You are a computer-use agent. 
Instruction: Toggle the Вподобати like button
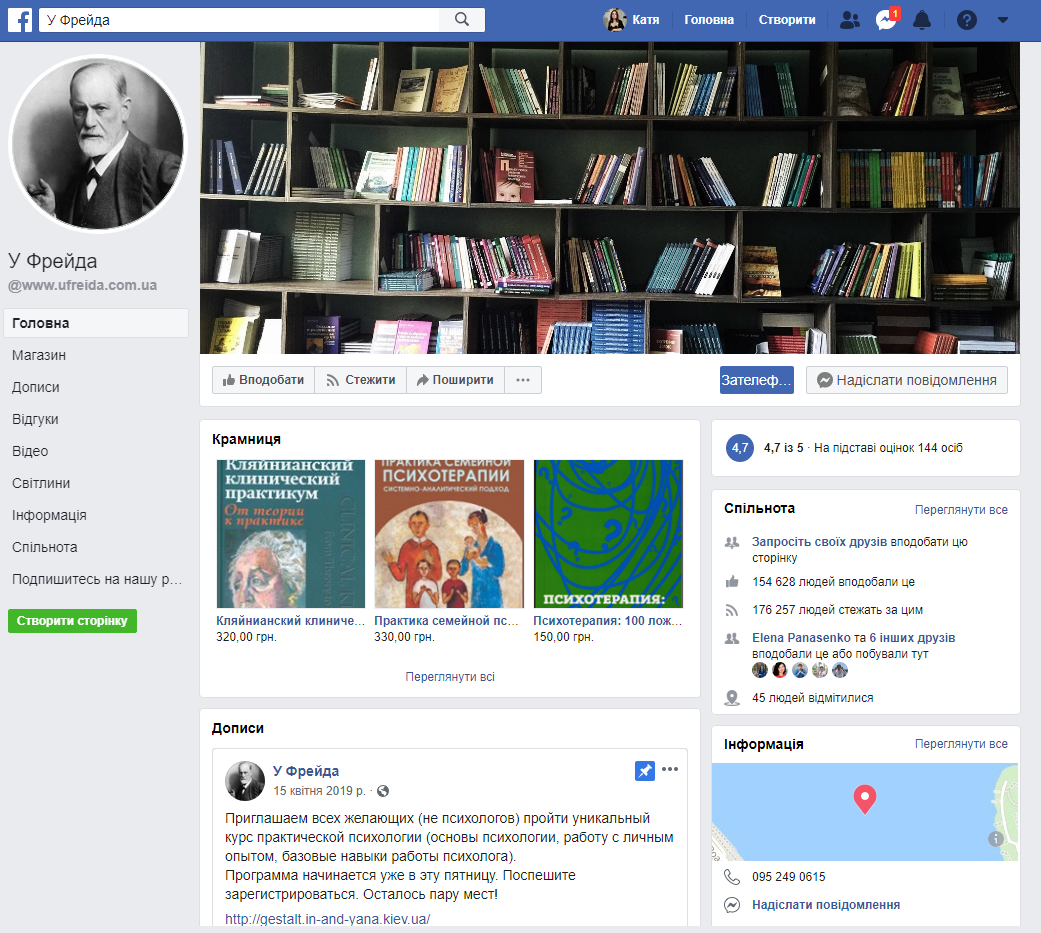[263, 380]
